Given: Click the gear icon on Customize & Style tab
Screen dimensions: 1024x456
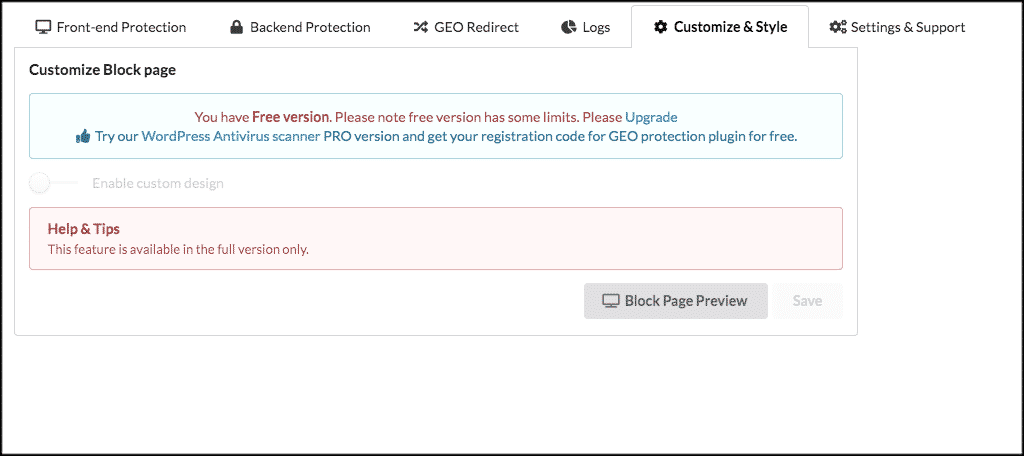Looking at the screenshot, I should (x=661, y=27).
